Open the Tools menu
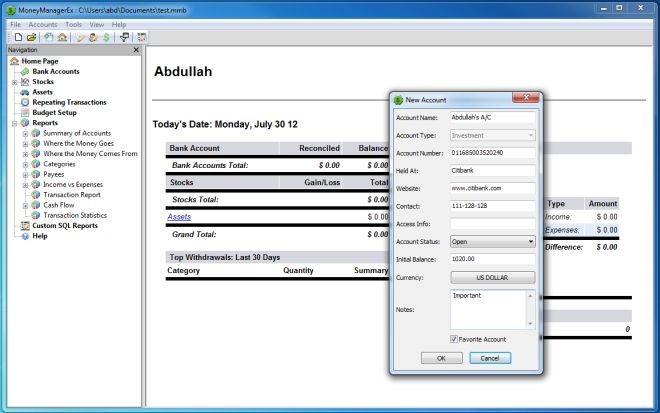Screen dimensions: 660x413 pos(73,25)
